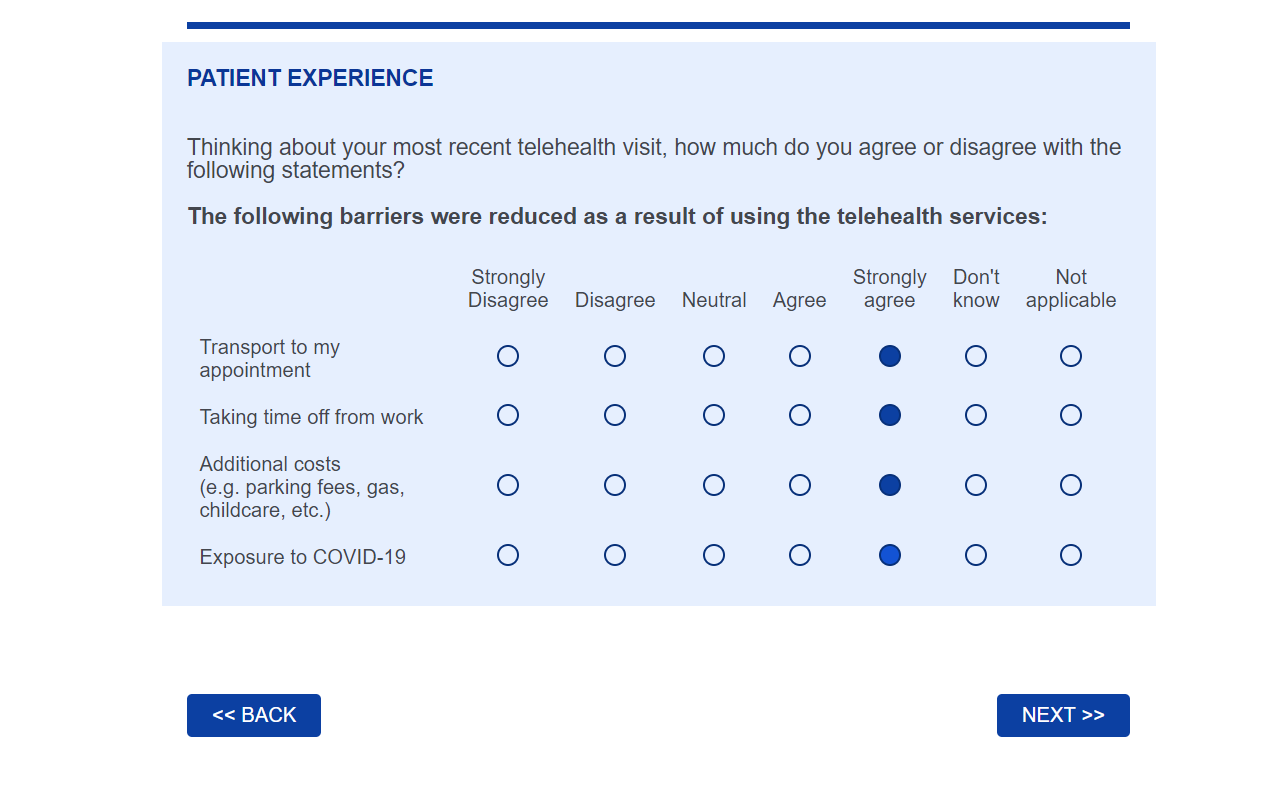Choose Not applicable for Additional costs row
1266x790 pixels.
[x=1071, y=485]
